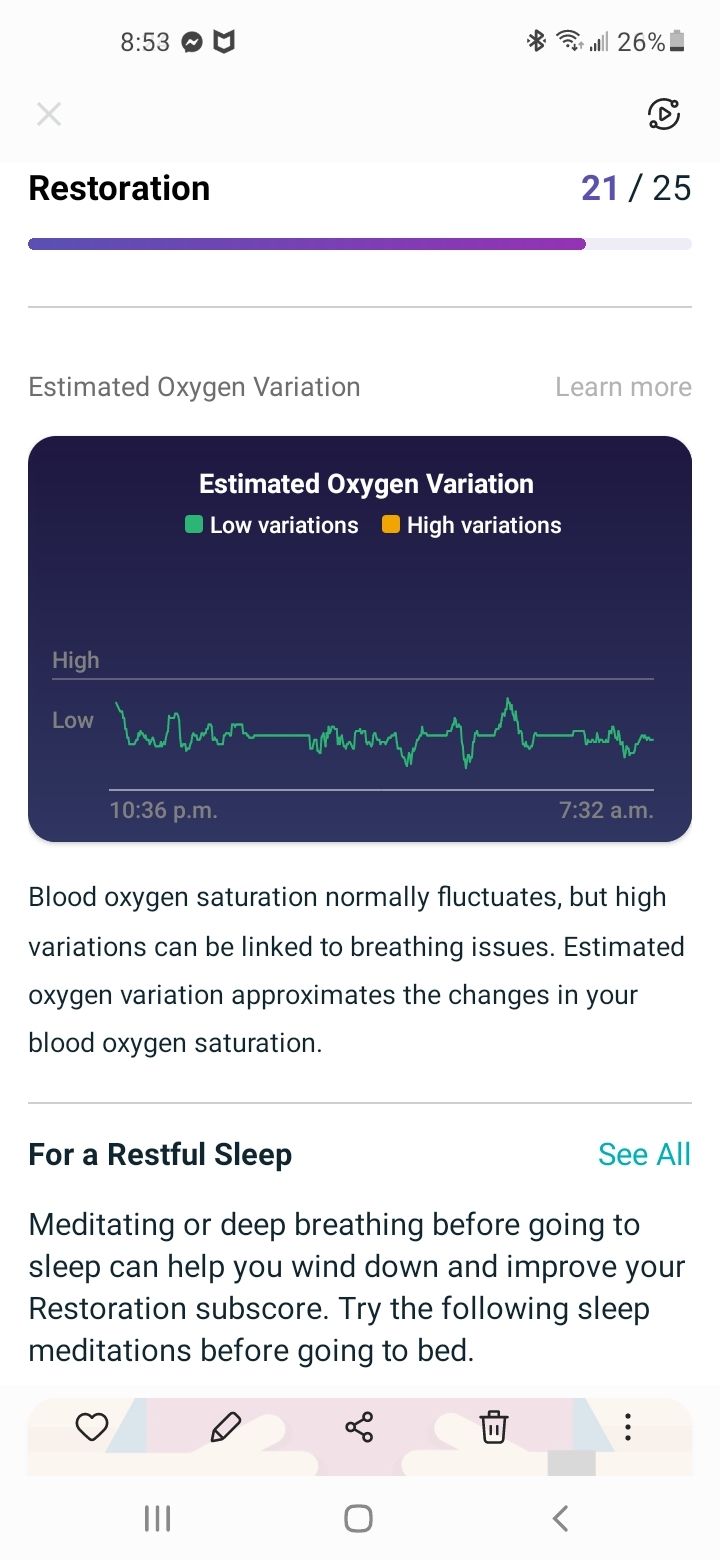Image resolution: width=720 pixels, height=1560 pixels.
Task: Tap the battery indicator in the status bar
Action: coord(676,41)
